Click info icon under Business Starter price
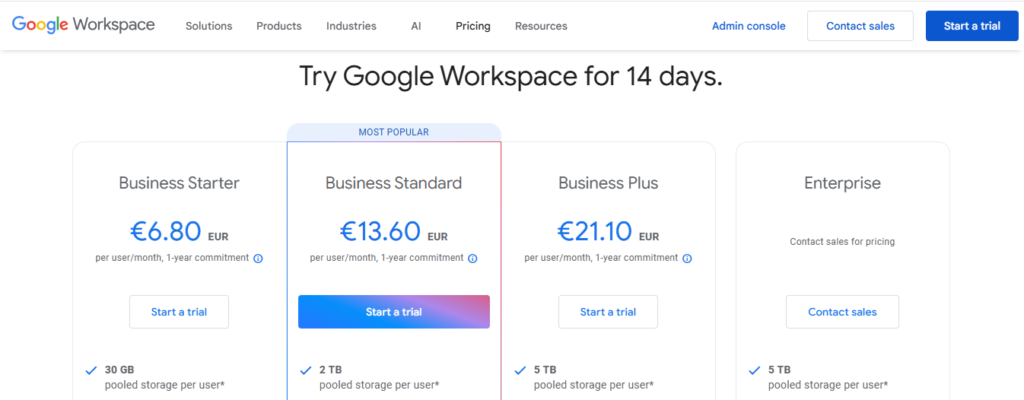The height and width of the screenshot is (400, 1024). click(258, 259)
